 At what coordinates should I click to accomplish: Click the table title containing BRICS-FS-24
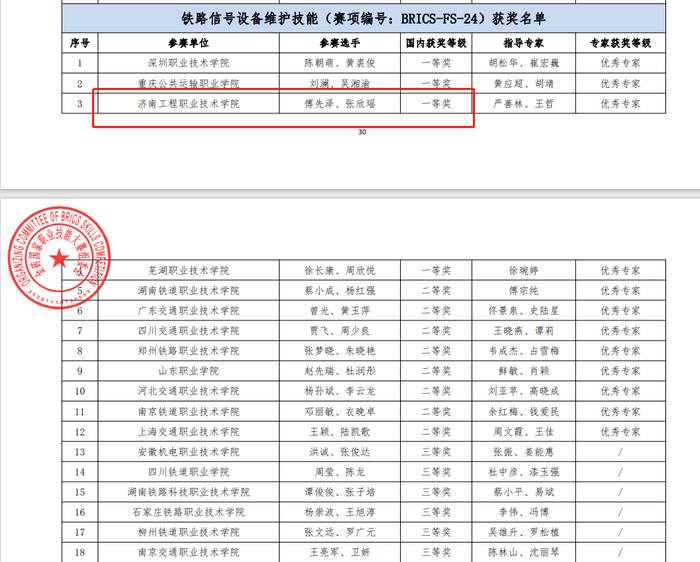(x=363, y=18)
